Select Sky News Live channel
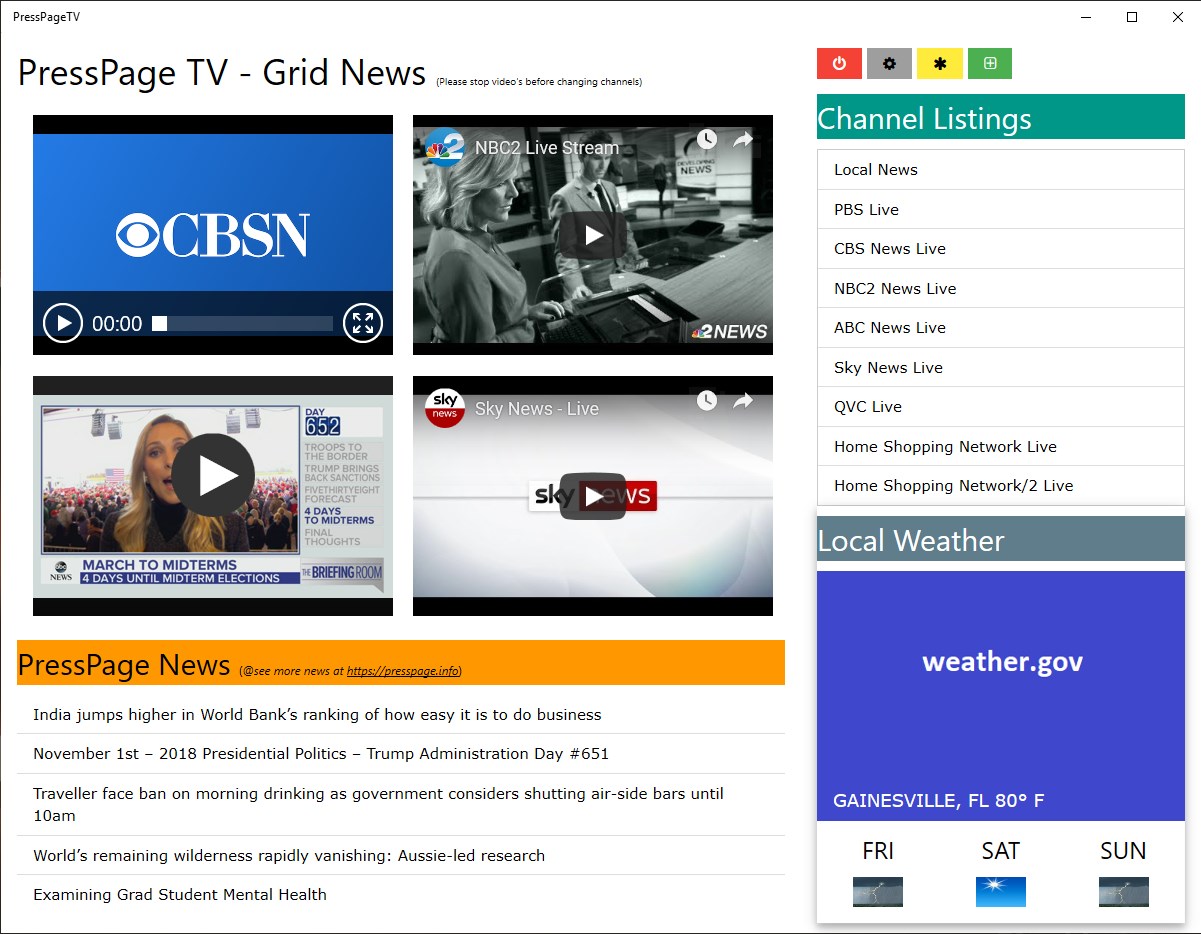 1001,368
